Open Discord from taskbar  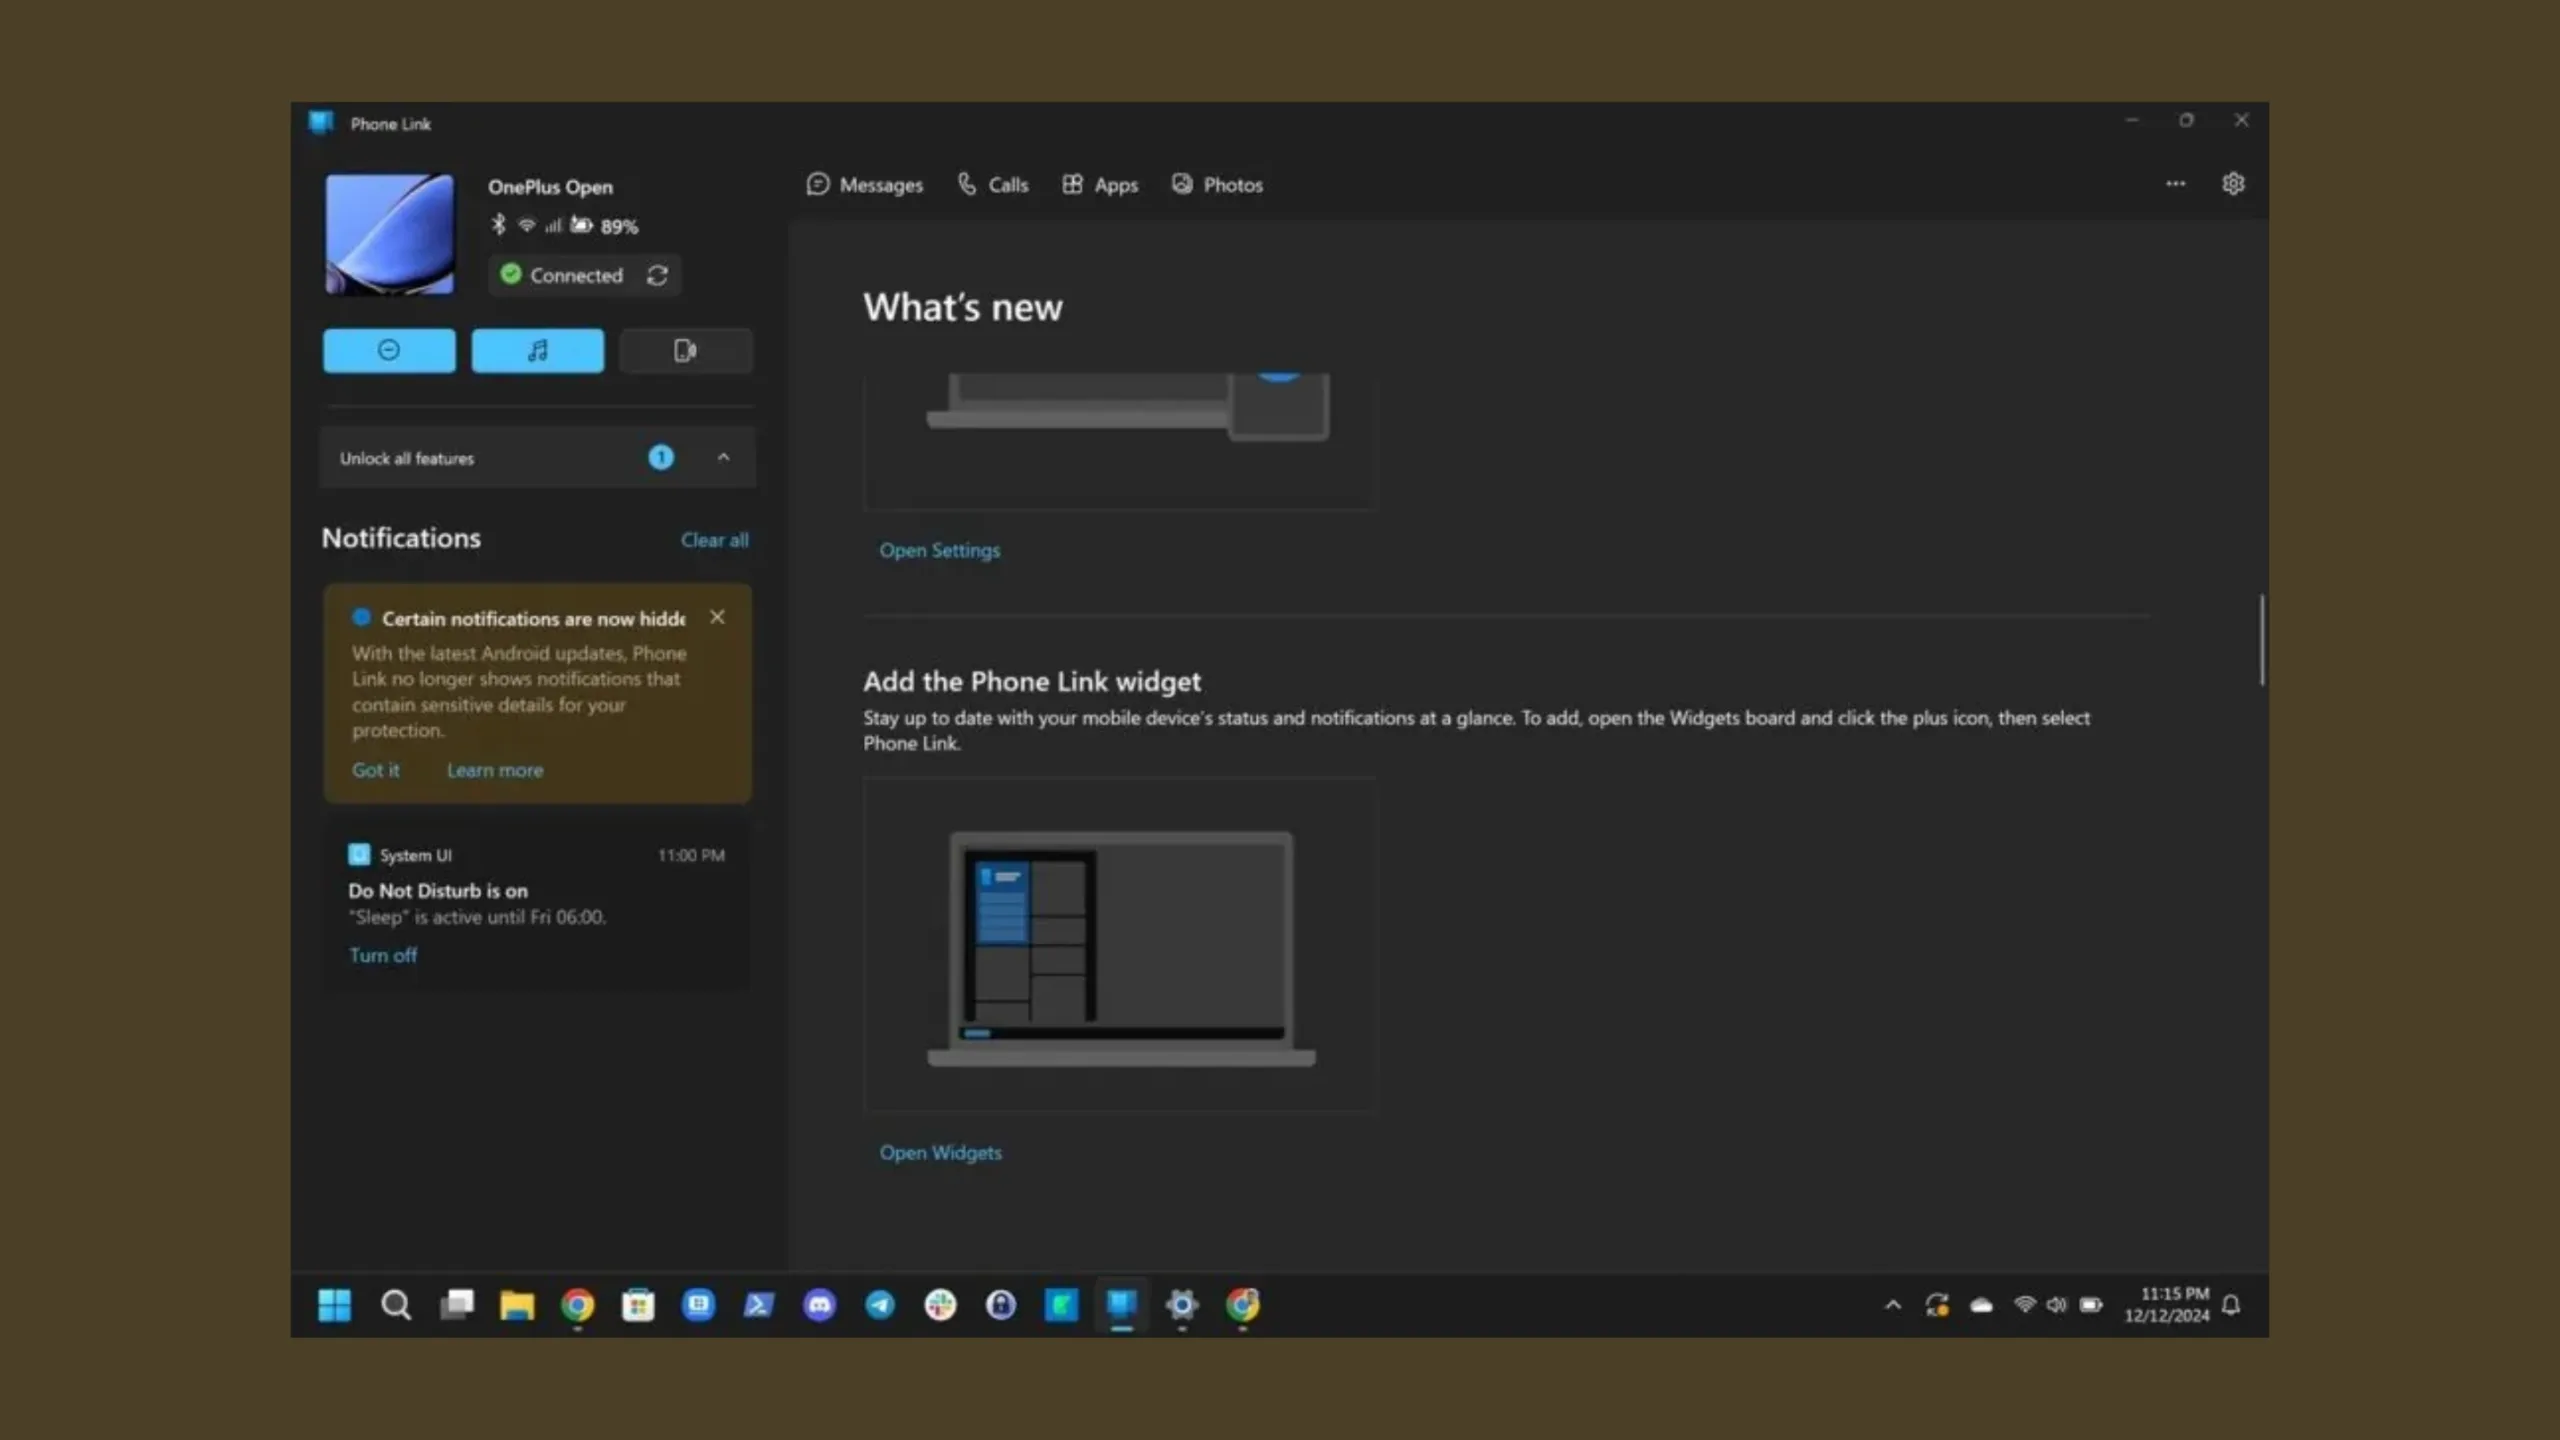pyautogui.click(x=820, y=1305)
